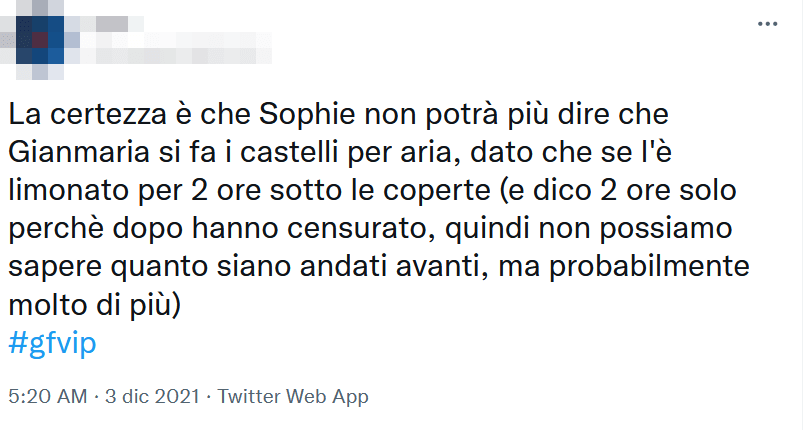The width and height of the screenshot is (806, 430).
Task: Click the 5:20 AM timestamp
Action: [x=46, y=397]
